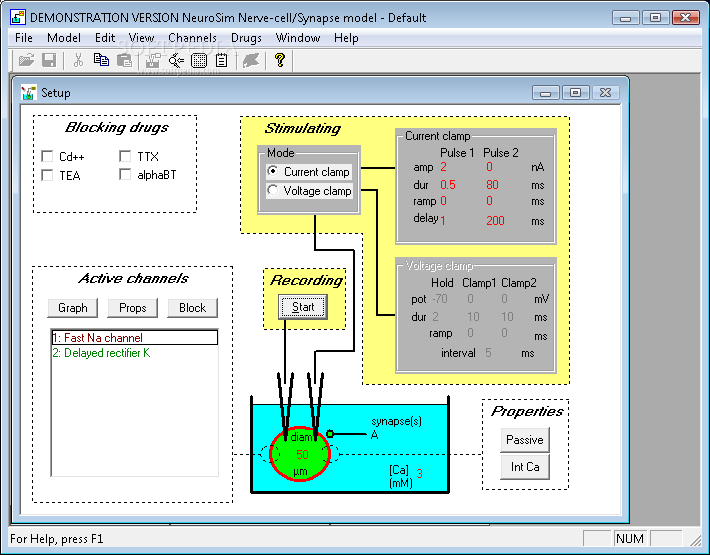Viewport: 710px width, 555px height.
Task: Click the yellow question mark Help icon
Action: click(x=280, y=60)
